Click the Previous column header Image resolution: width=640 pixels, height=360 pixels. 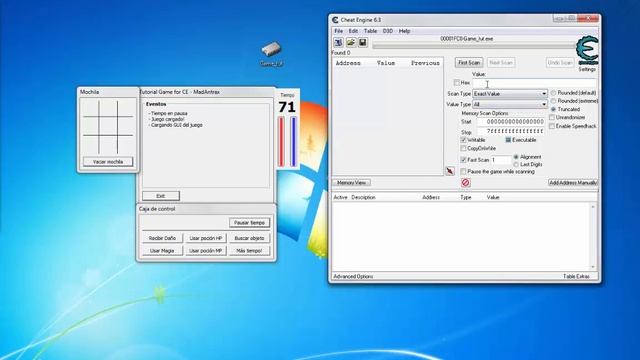(x=425, y=63)
